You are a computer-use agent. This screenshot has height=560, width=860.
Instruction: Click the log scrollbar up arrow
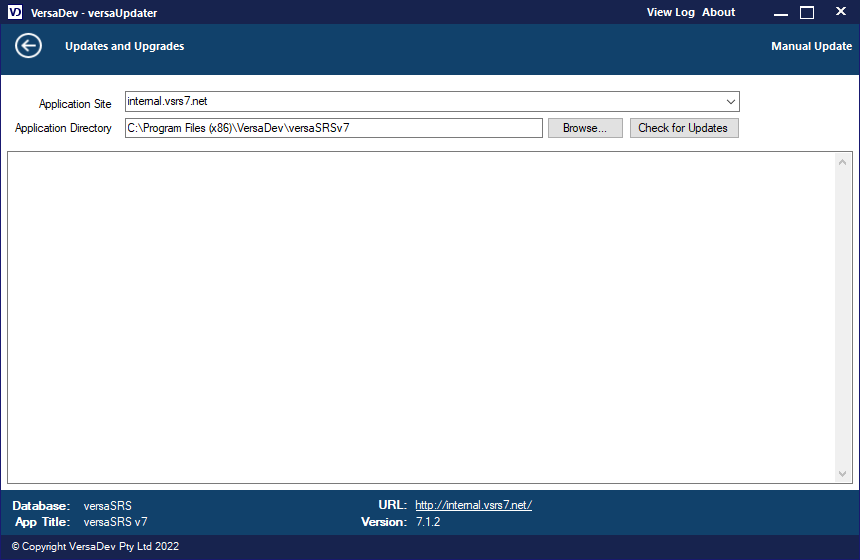tap(843, 162)
